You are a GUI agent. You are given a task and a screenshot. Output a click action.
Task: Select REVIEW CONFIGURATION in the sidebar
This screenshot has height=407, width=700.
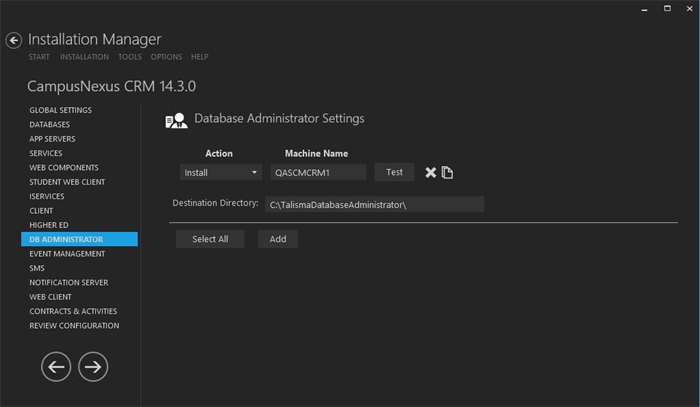point(74,326)
